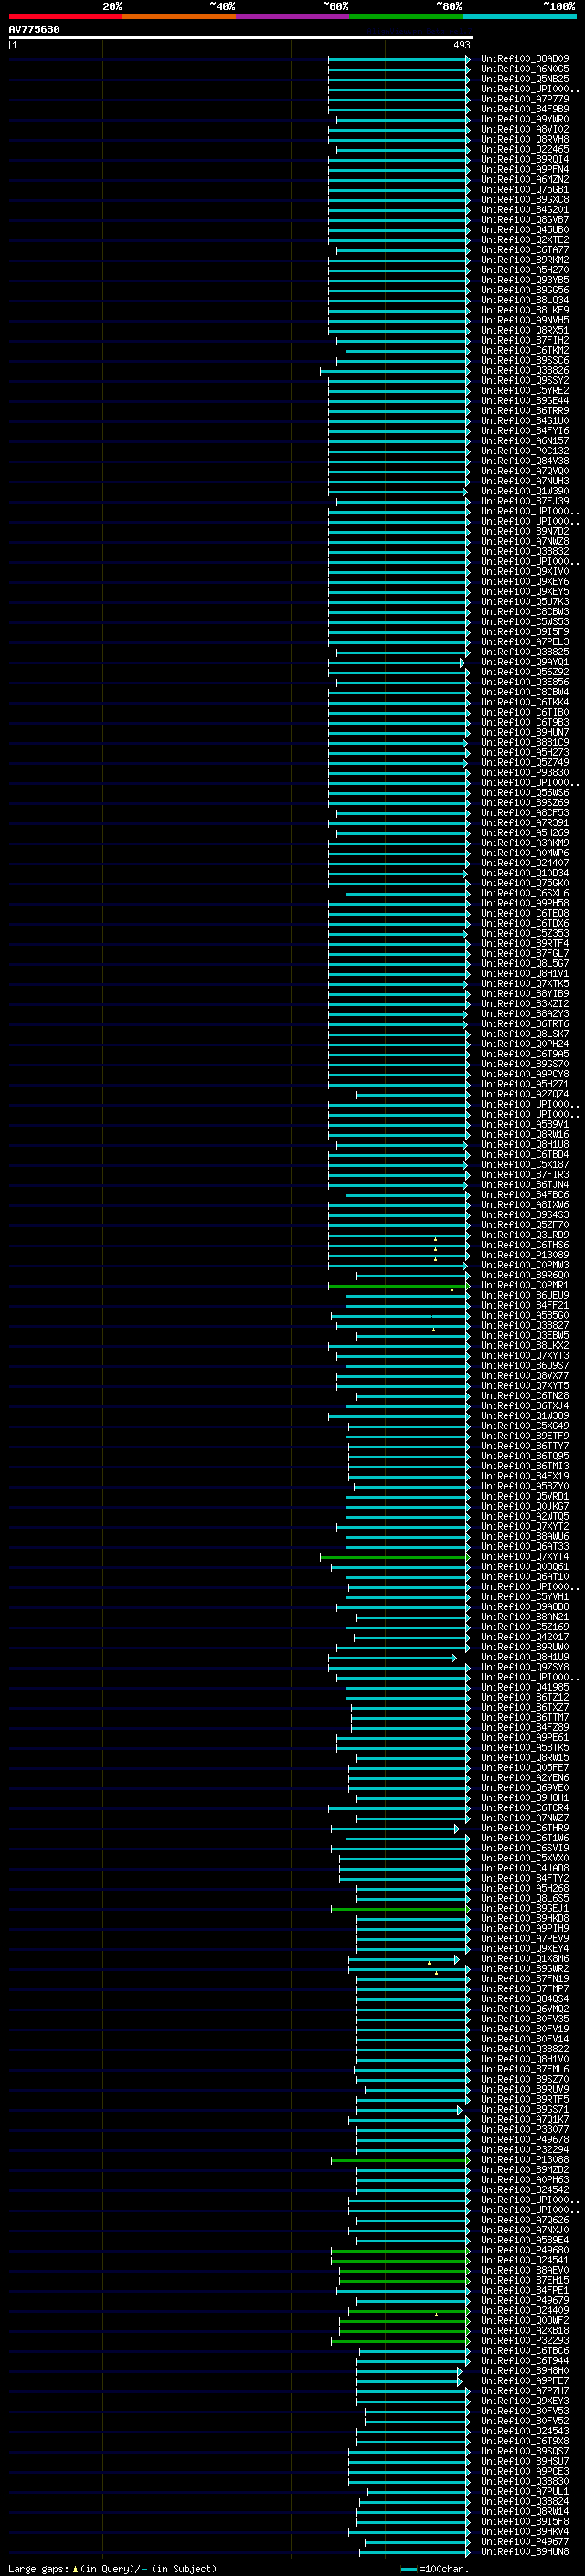Open hit UniRef100_B8LQ34

coord(524,300)
